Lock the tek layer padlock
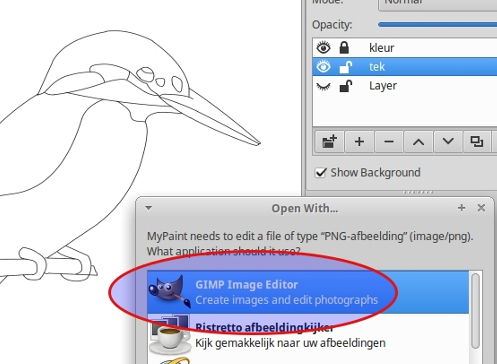This screenshot has width=497, height=364. (346, 67)
